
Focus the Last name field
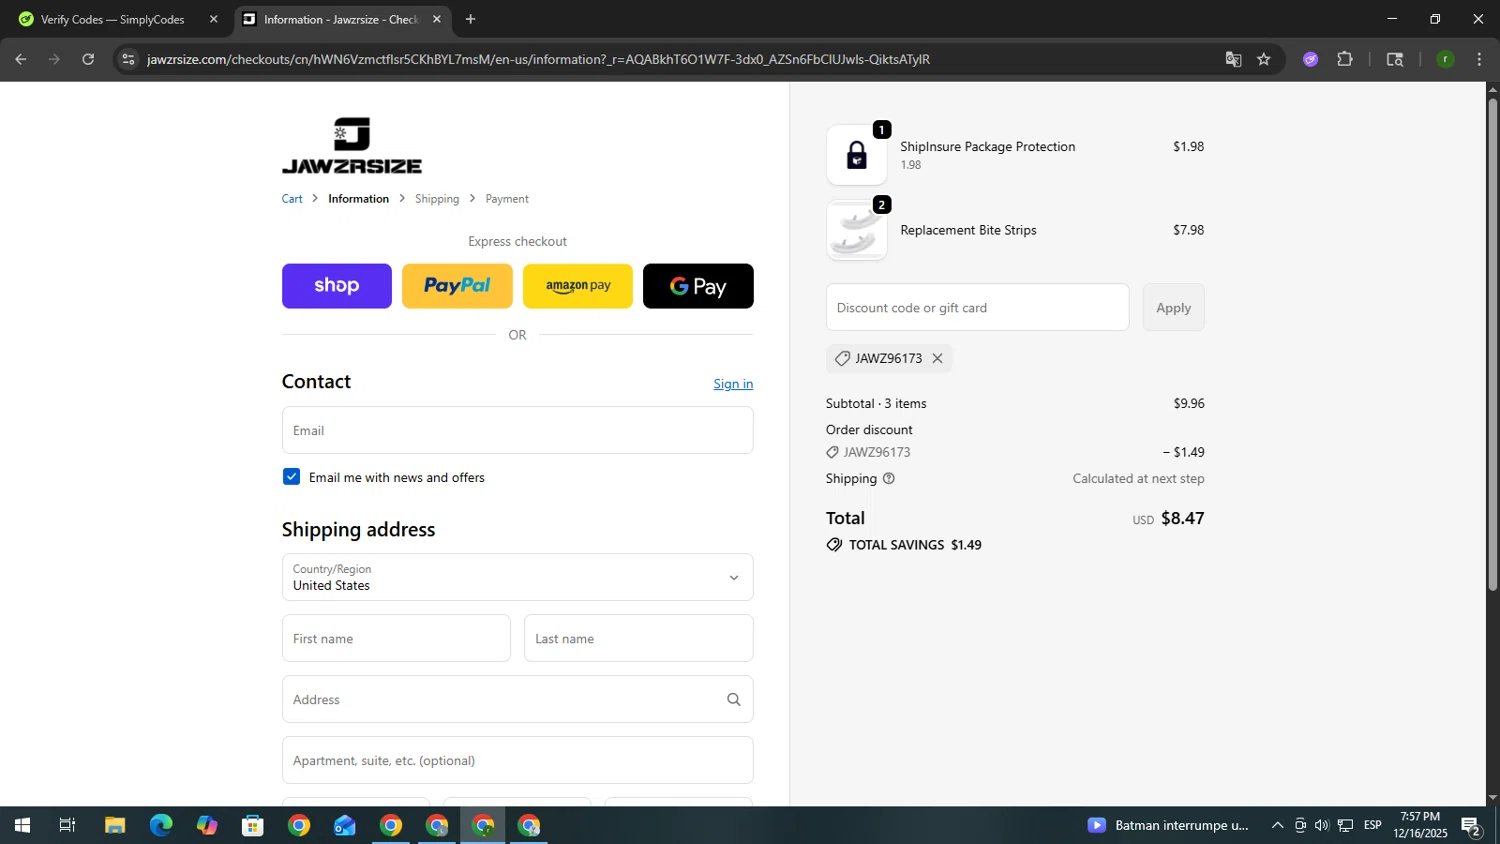click(x=639, y=638)
